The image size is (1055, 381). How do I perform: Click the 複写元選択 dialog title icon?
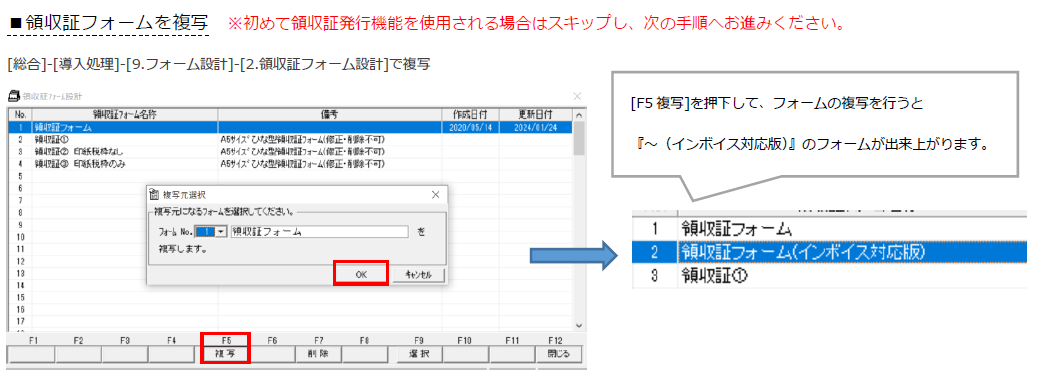tap(155, 195)
